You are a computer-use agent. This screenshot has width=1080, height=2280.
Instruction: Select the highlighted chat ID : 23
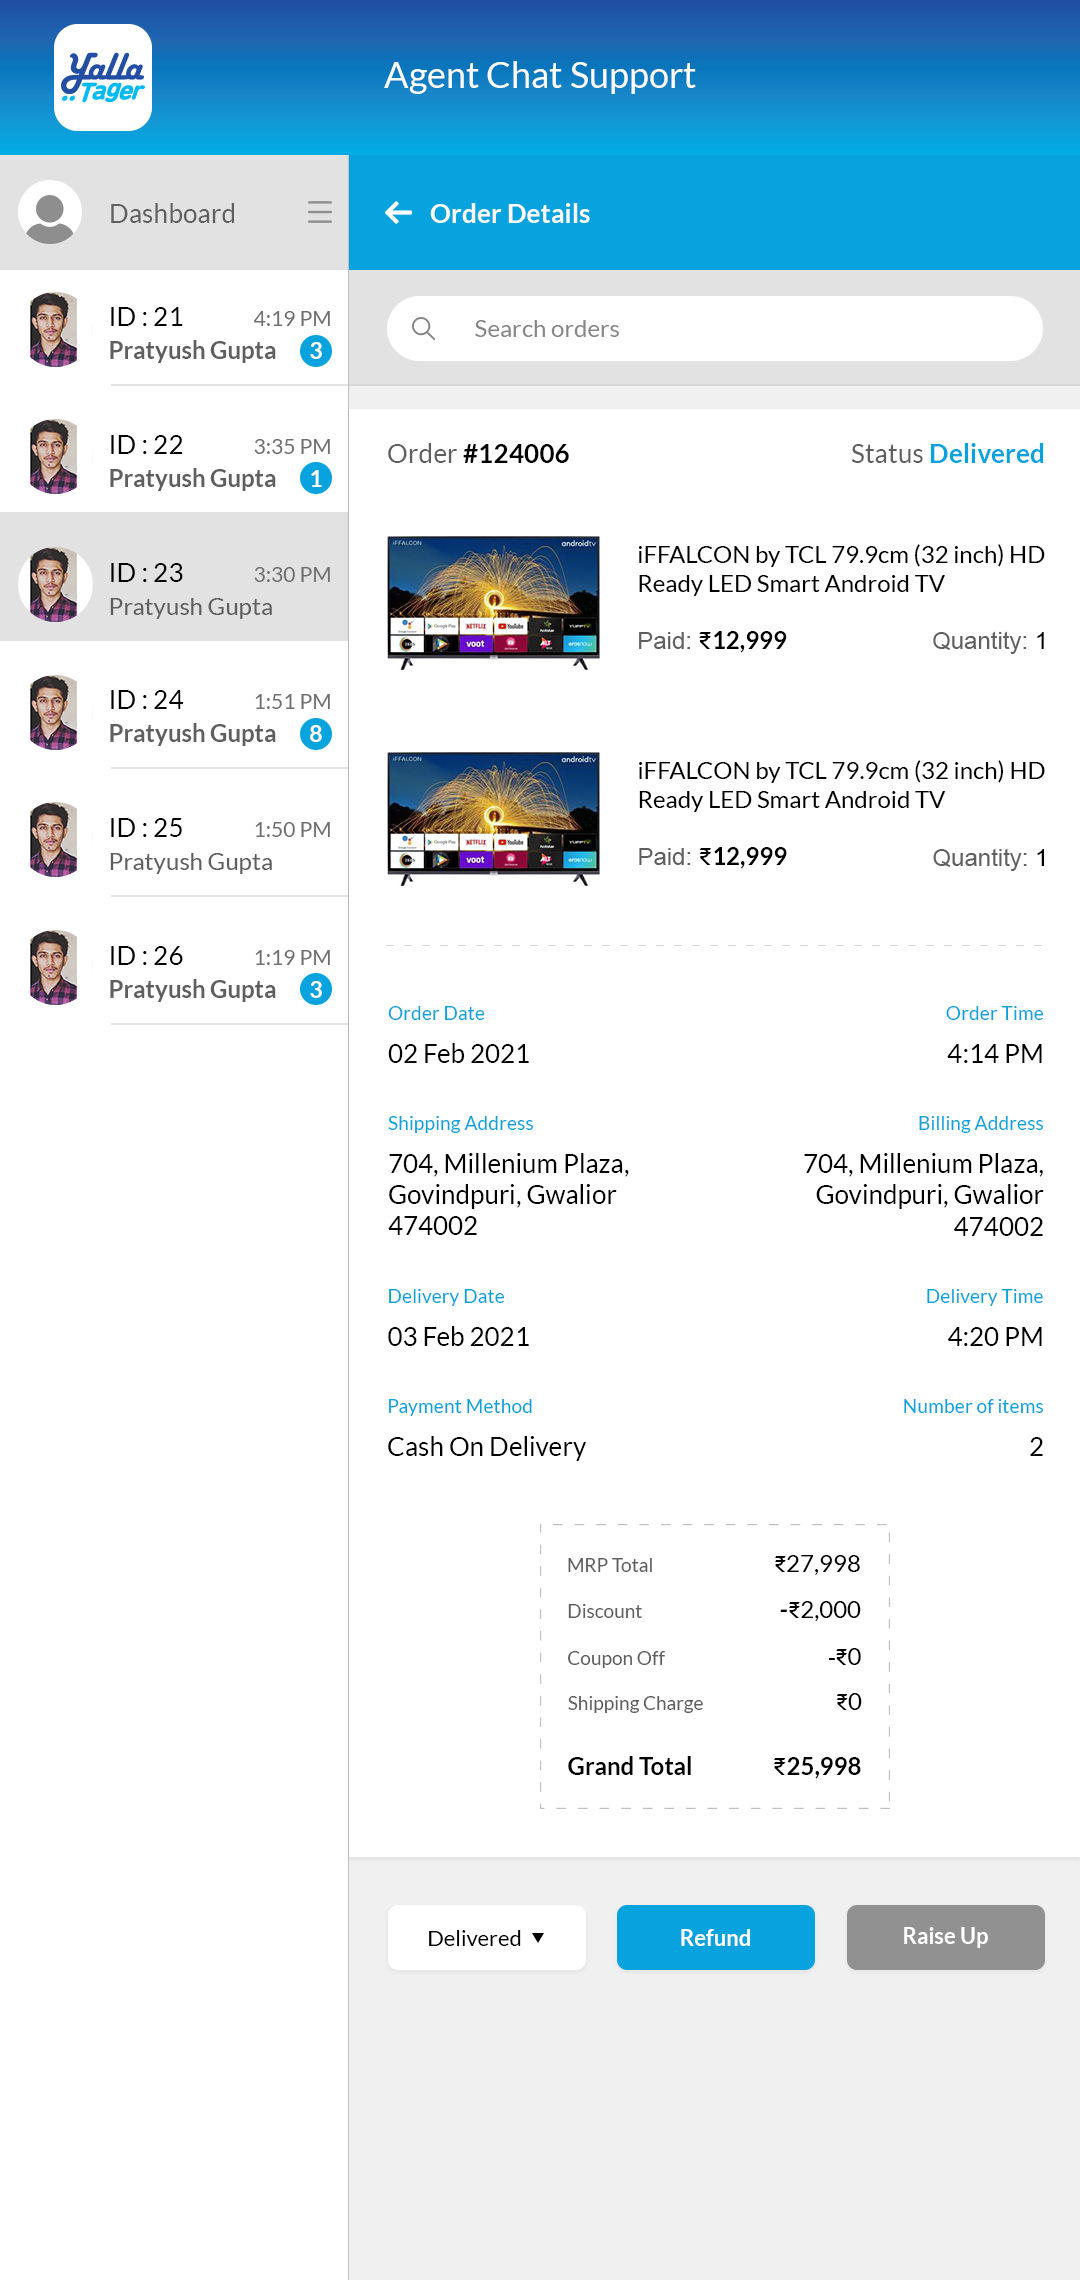(x=190, y=588)
